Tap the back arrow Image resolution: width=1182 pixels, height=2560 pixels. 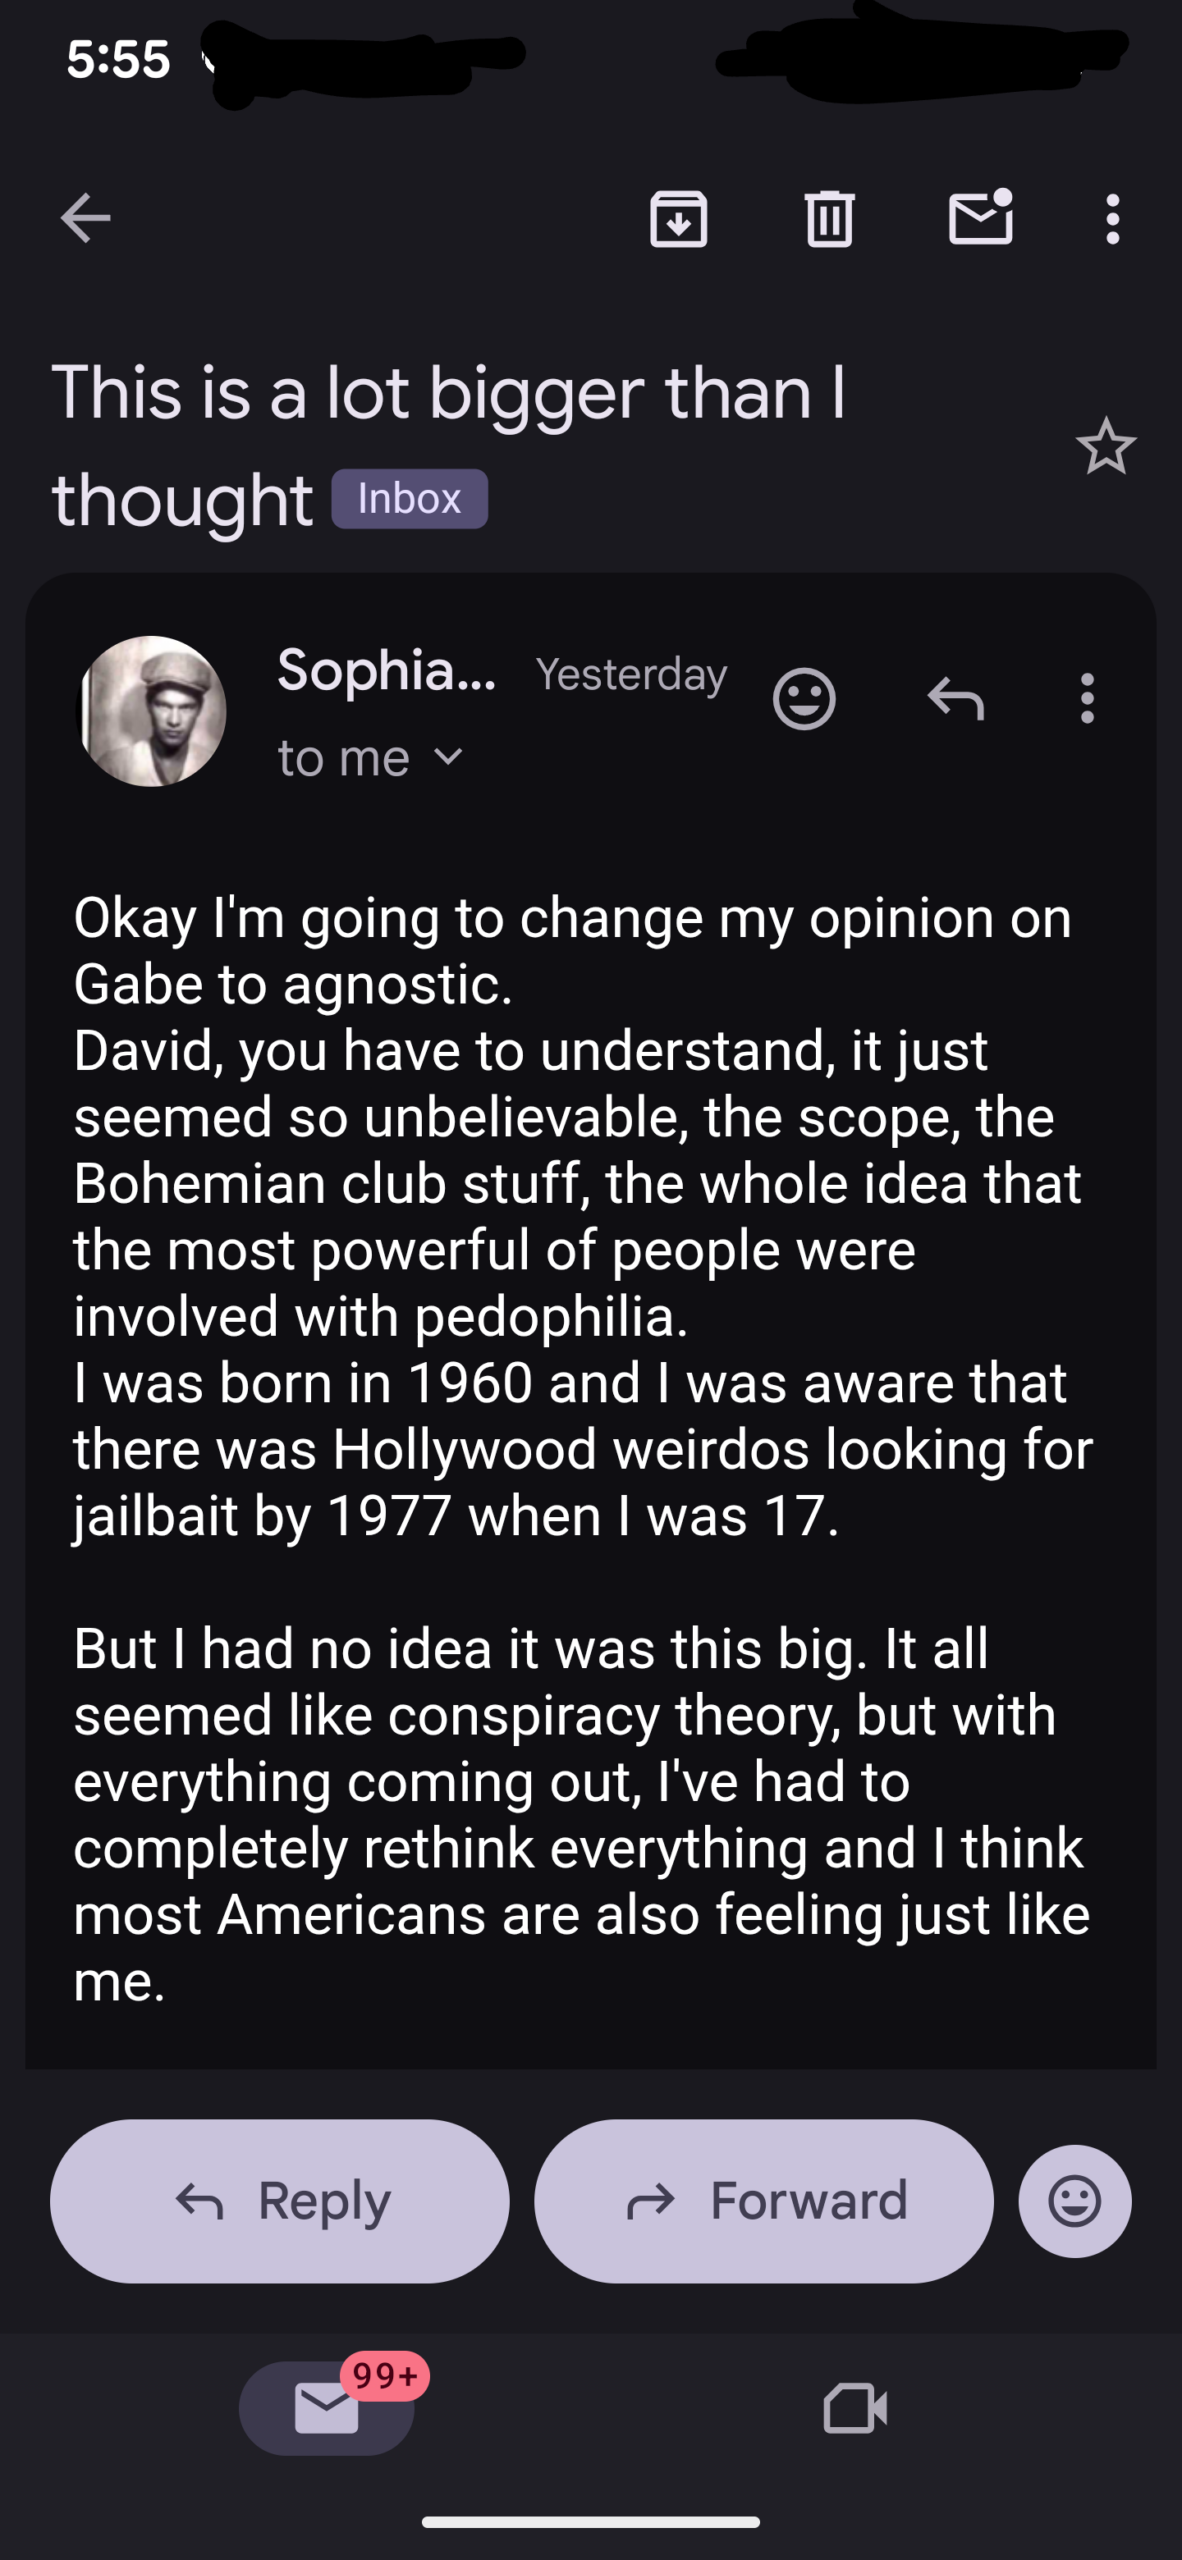pos(86,218)
